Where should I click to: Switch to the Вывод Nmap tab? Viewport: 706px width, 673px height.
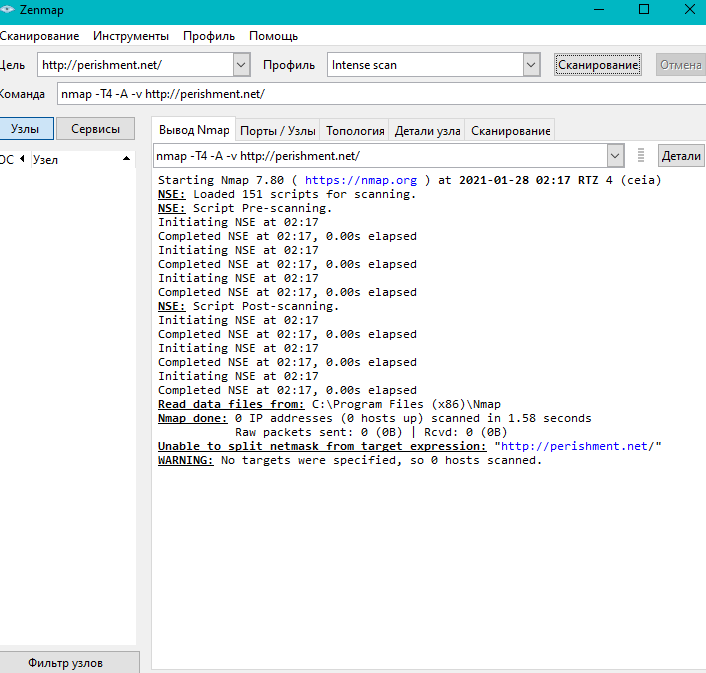[194, 130]
